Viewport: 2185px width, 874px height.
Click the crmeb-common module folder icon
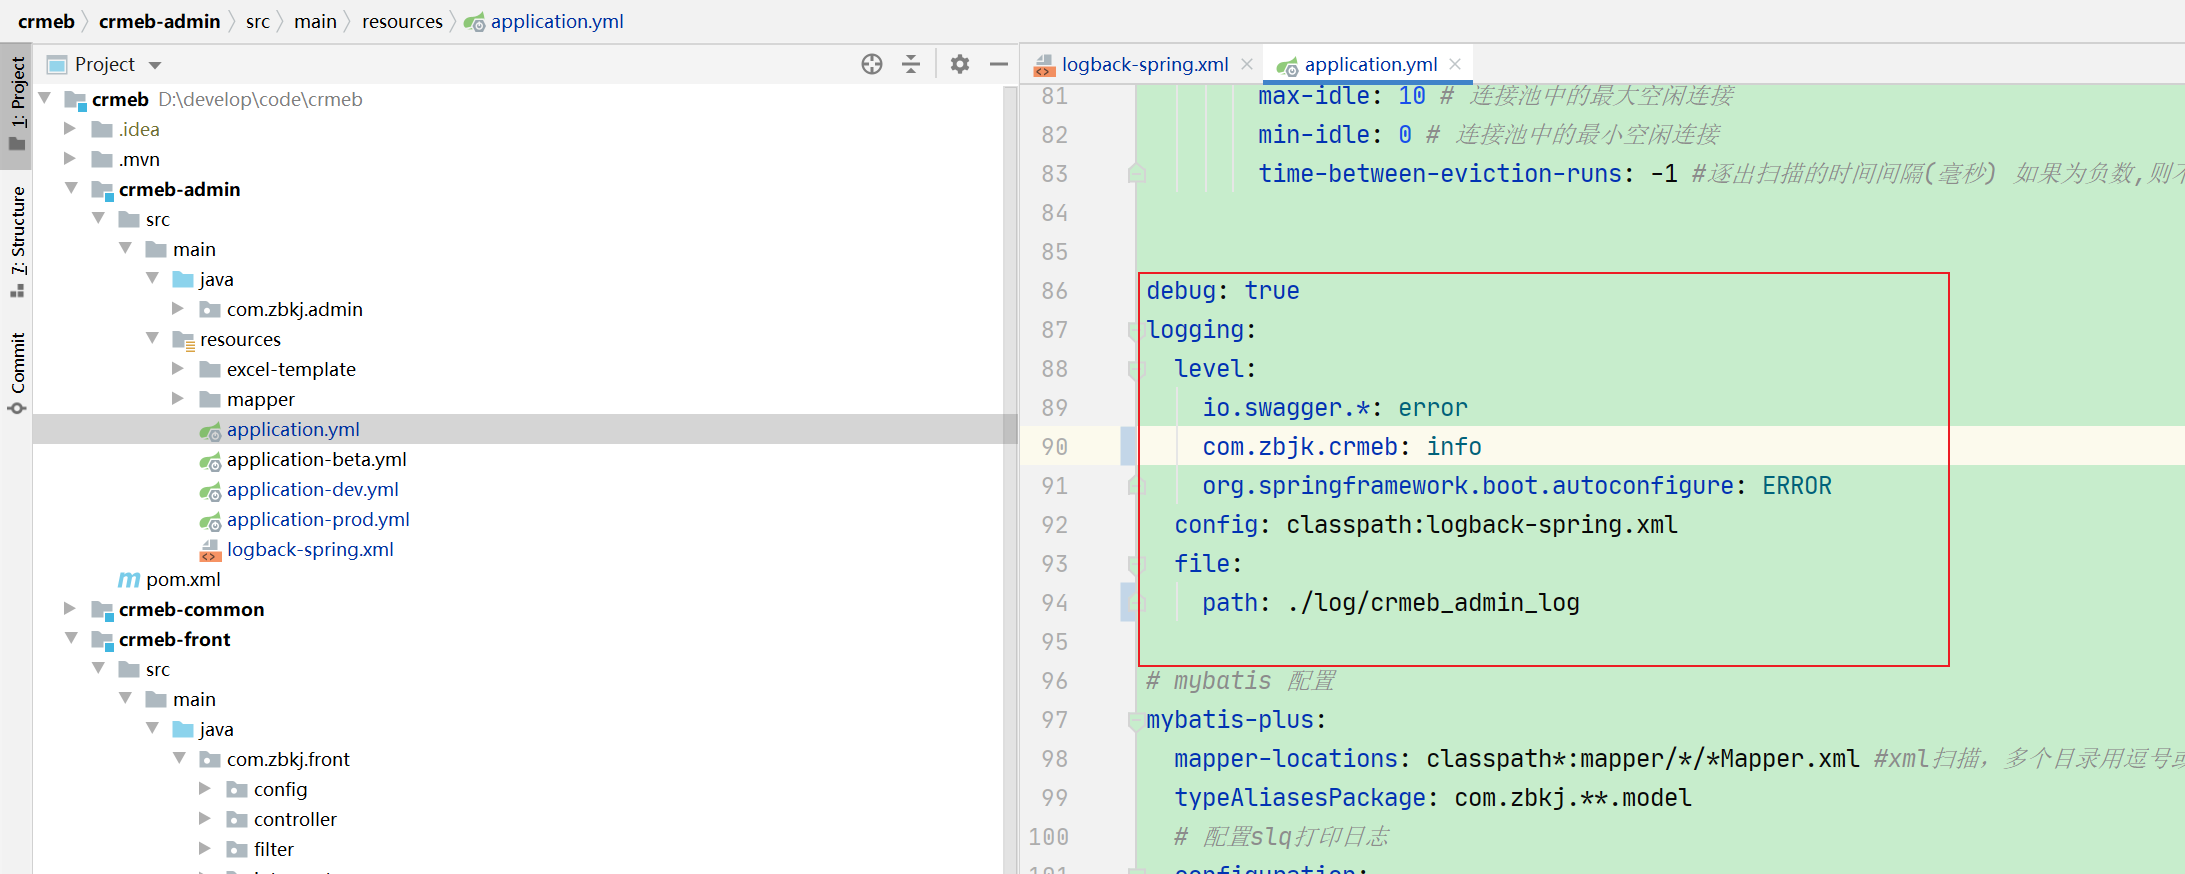point(102,610)
